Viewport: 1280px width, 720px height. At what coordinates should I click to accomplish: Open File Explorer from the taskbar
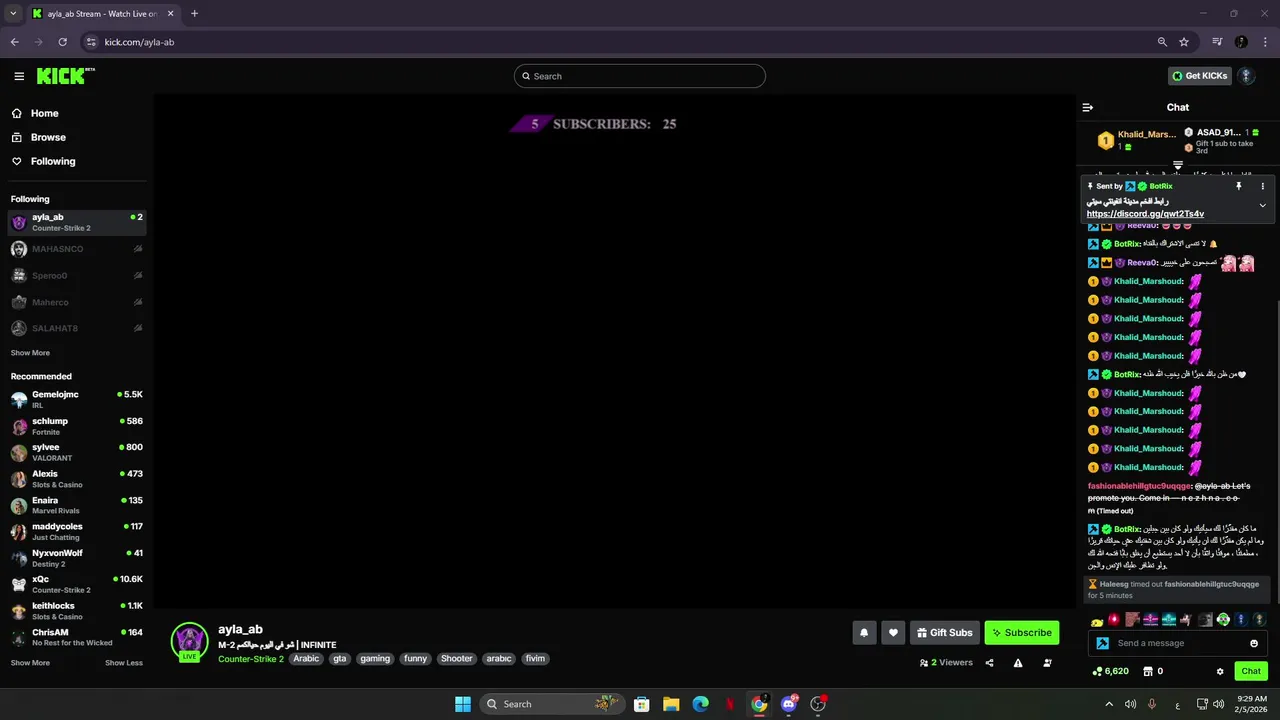(x=671, y=704)
